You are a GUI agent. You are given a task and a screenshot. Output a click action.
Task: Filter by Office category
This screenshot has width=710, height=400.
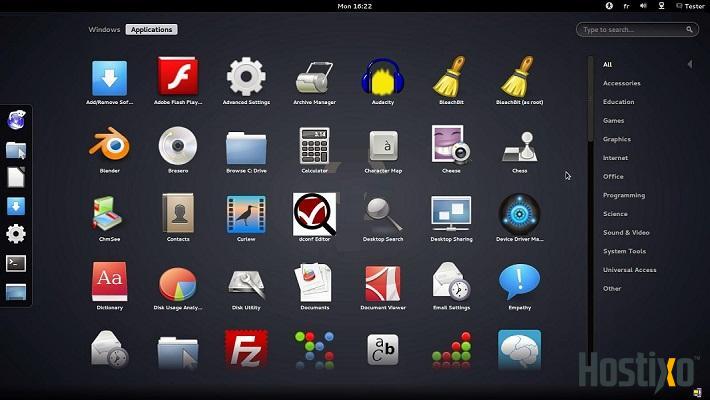[x=613, y=177]
